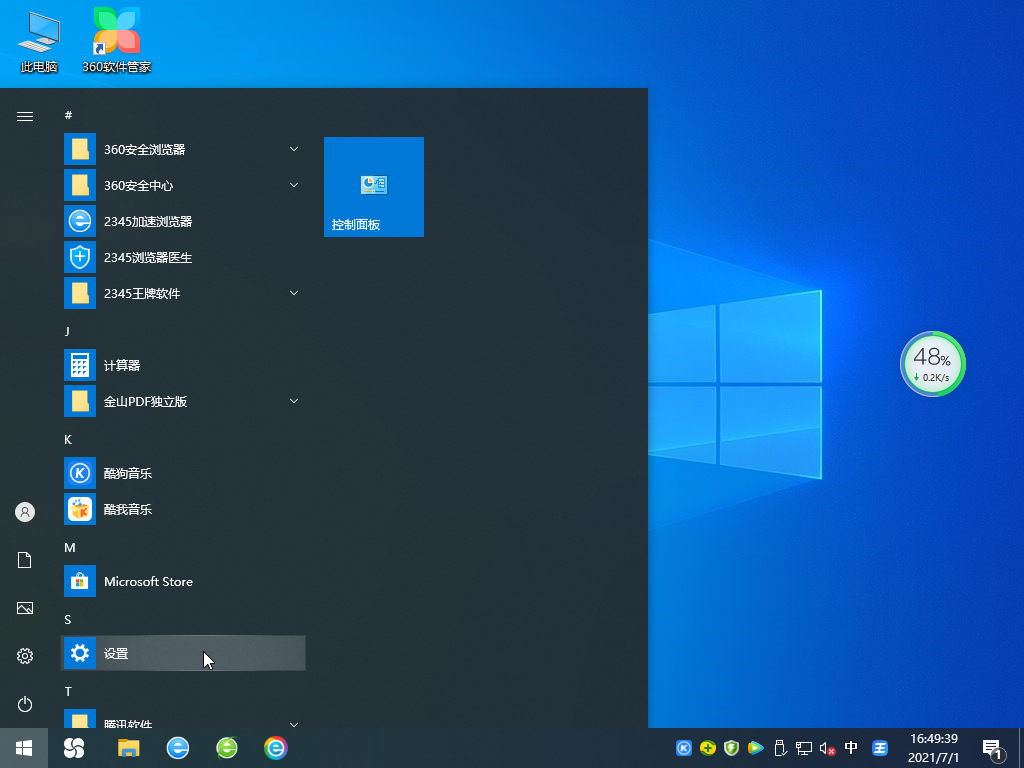Expand the 金山PDF独立版 group
Screen dimensions: 1024x768
[294, 401]
